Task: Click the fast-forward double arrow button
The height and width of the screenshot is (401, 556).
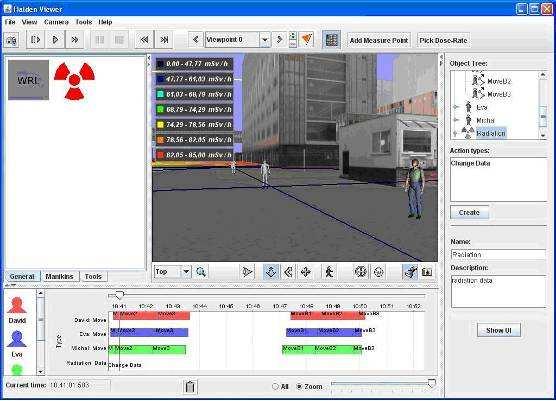Action: click(x=74, y=40)
